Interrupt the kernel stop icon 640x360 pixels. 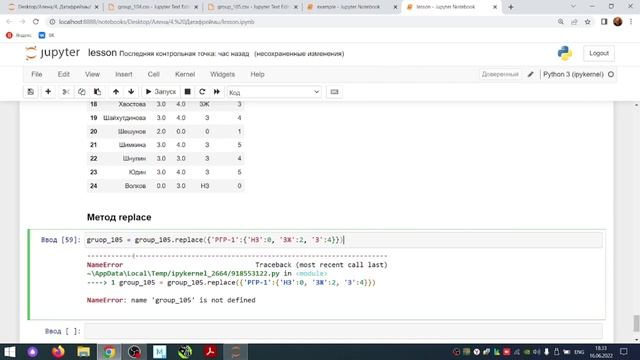[x=187, y=92]
